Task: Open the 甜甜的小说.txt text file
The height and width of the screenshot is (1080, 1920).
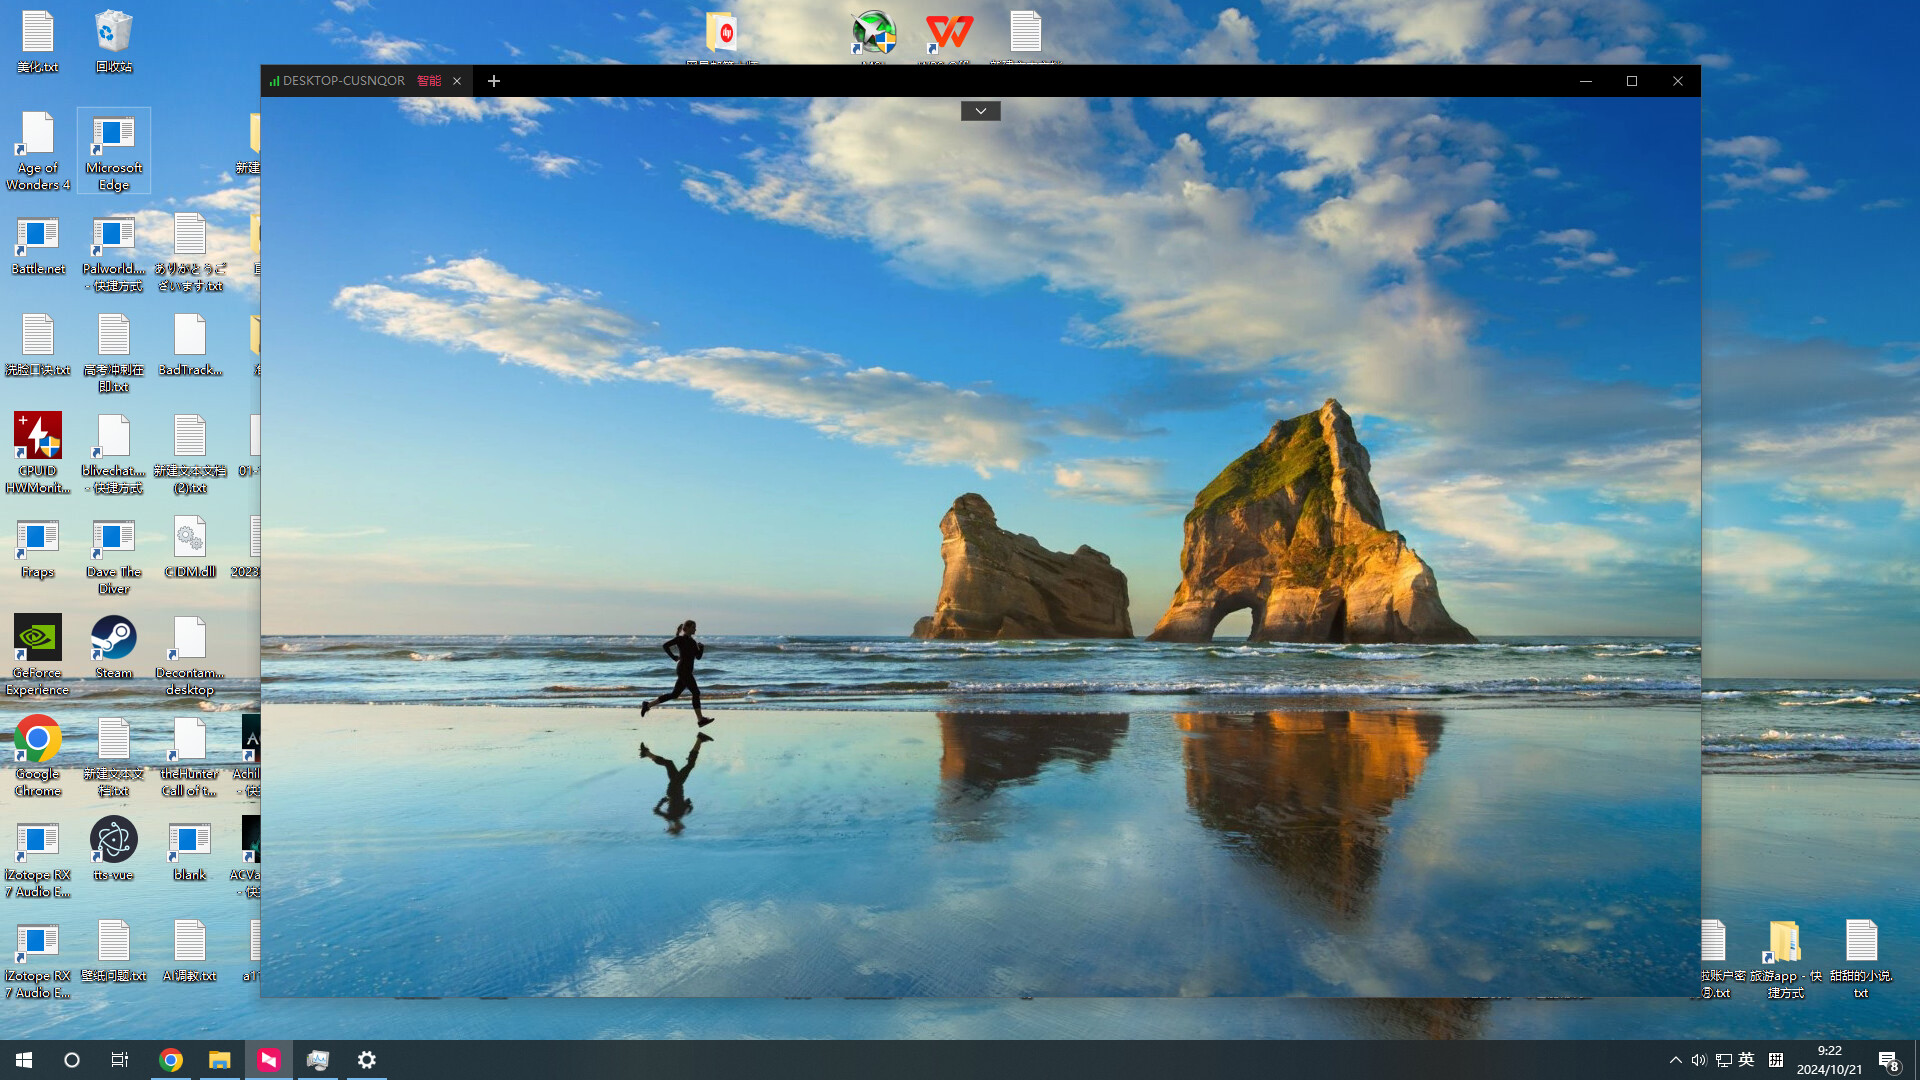Action: [x=1862, y=940]
